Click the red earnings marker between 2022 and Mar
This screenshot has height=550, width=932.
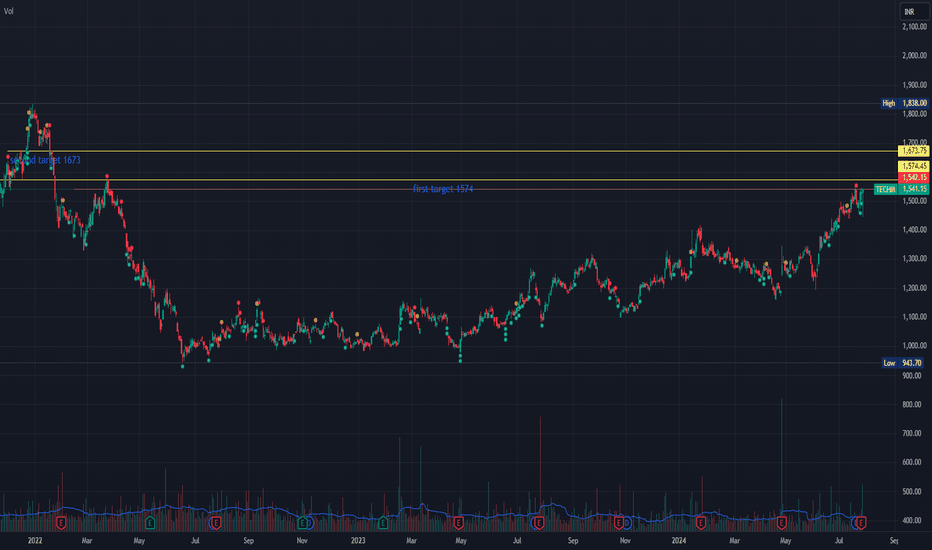click(61, 523)
